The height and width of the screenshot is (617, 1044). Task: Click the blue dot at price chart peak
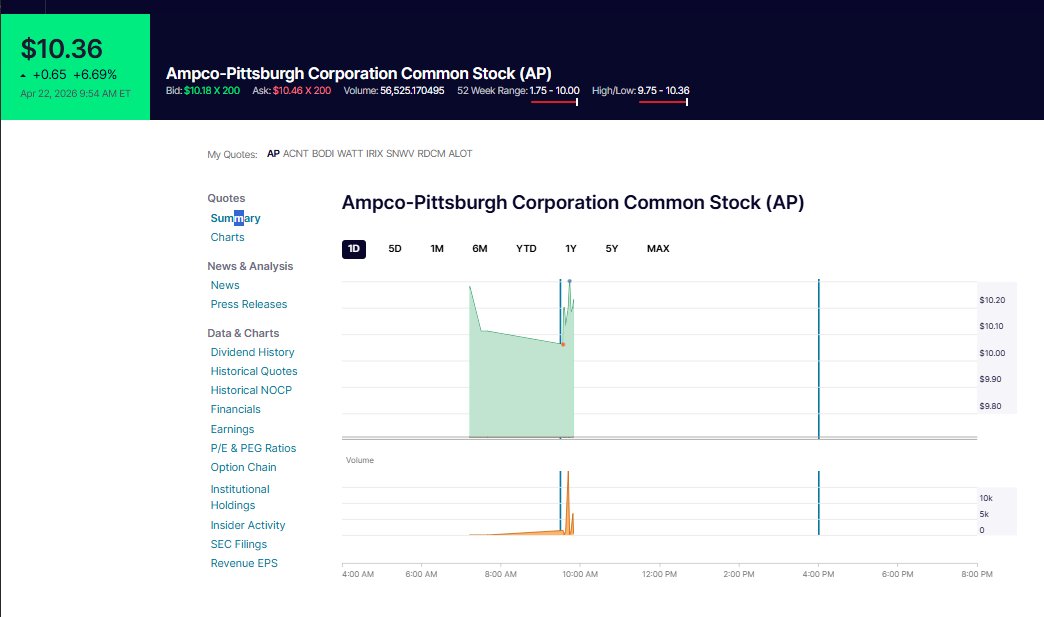[569, 282]
